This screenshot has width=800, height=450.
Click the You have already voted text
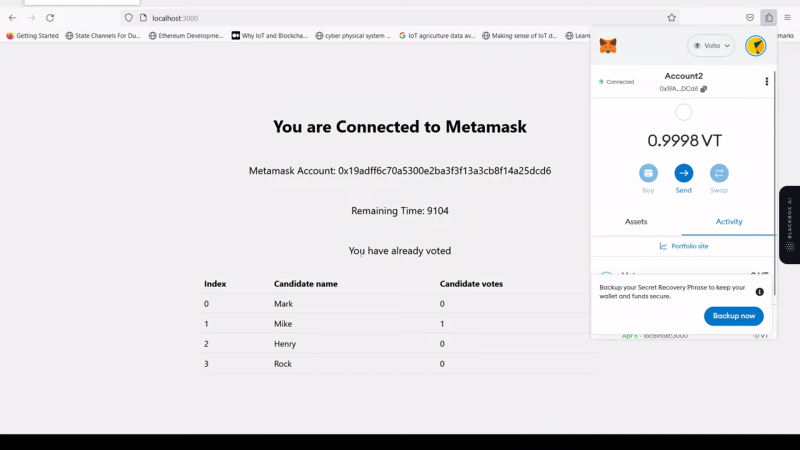399,251
